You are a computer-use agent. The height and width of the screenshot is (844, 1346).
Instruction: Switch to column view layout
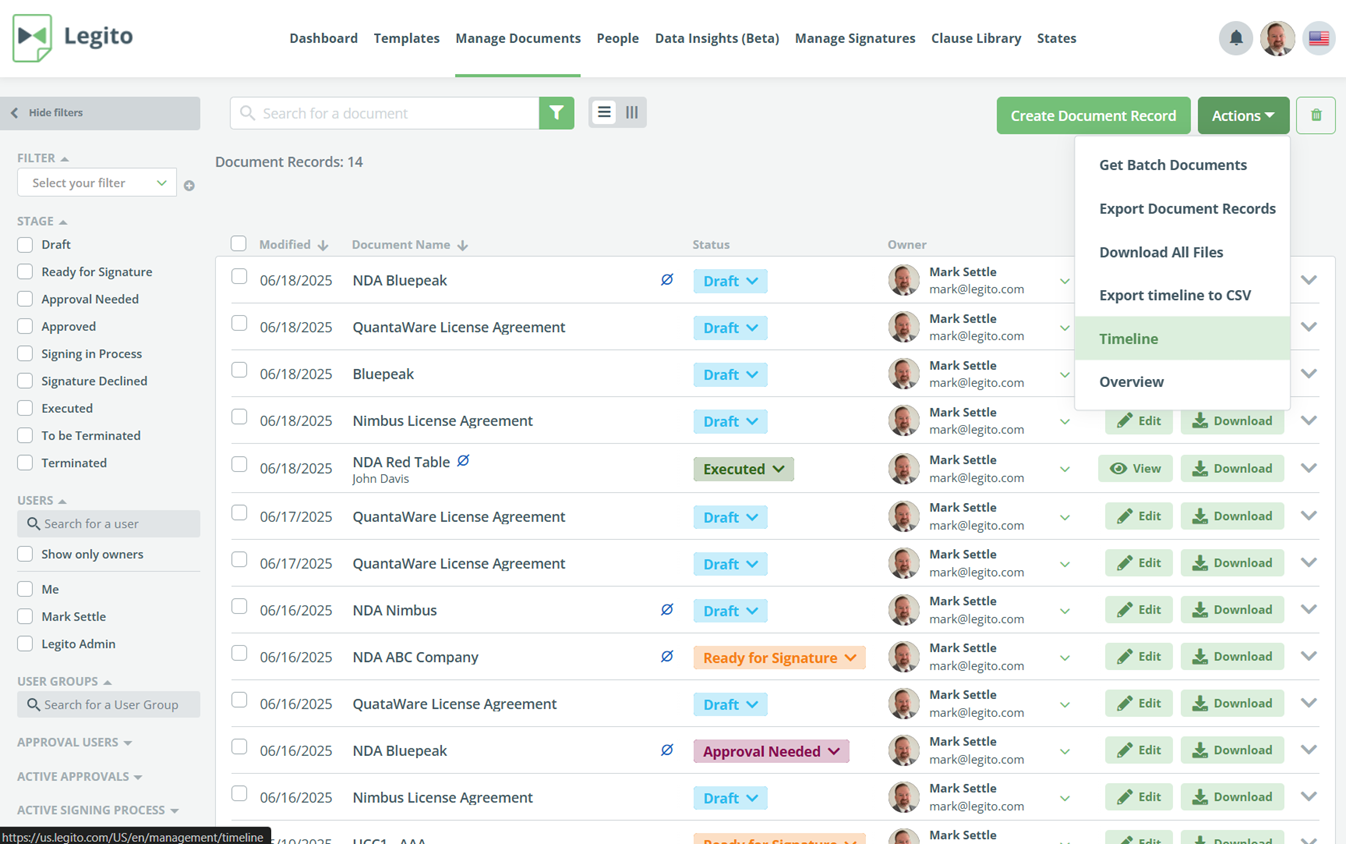(x=632, y=113)
